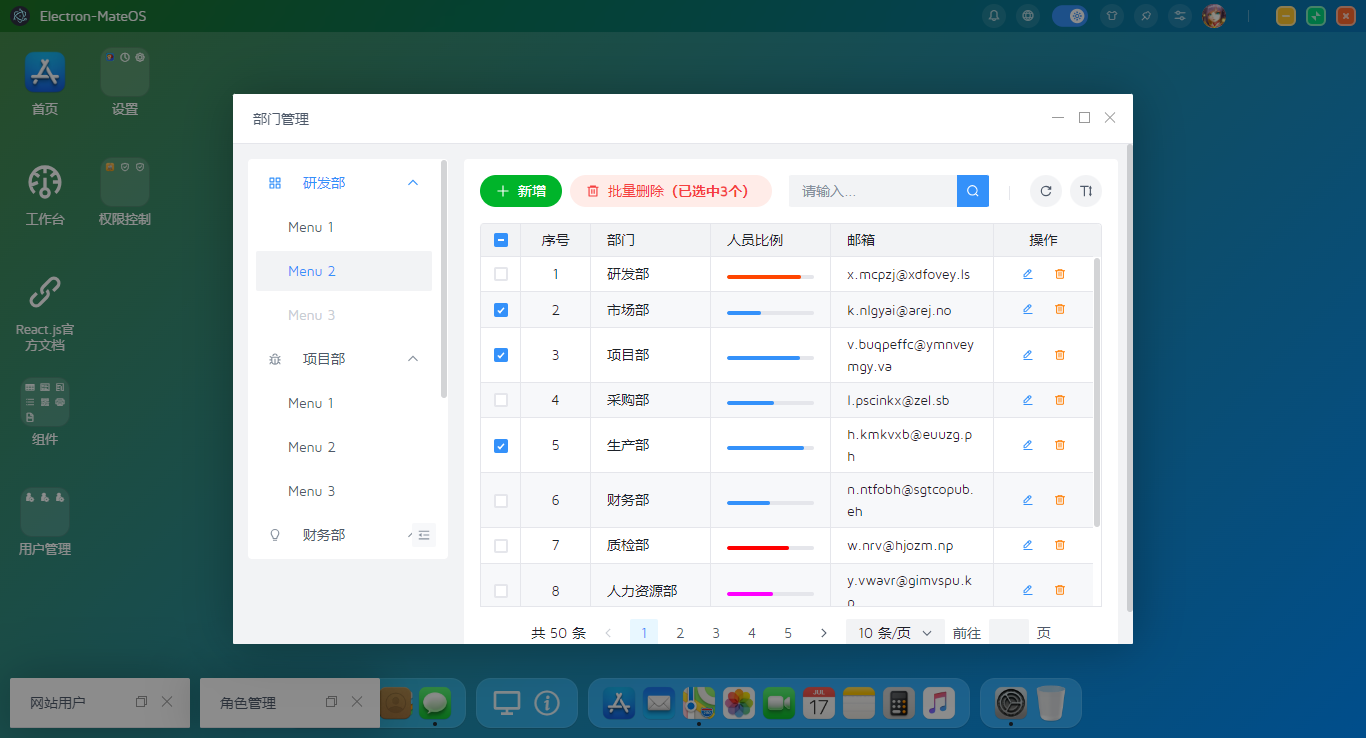1366x738 pixels.
Task: Open the table density settings icon
Action: click(x=1086, y=191)
